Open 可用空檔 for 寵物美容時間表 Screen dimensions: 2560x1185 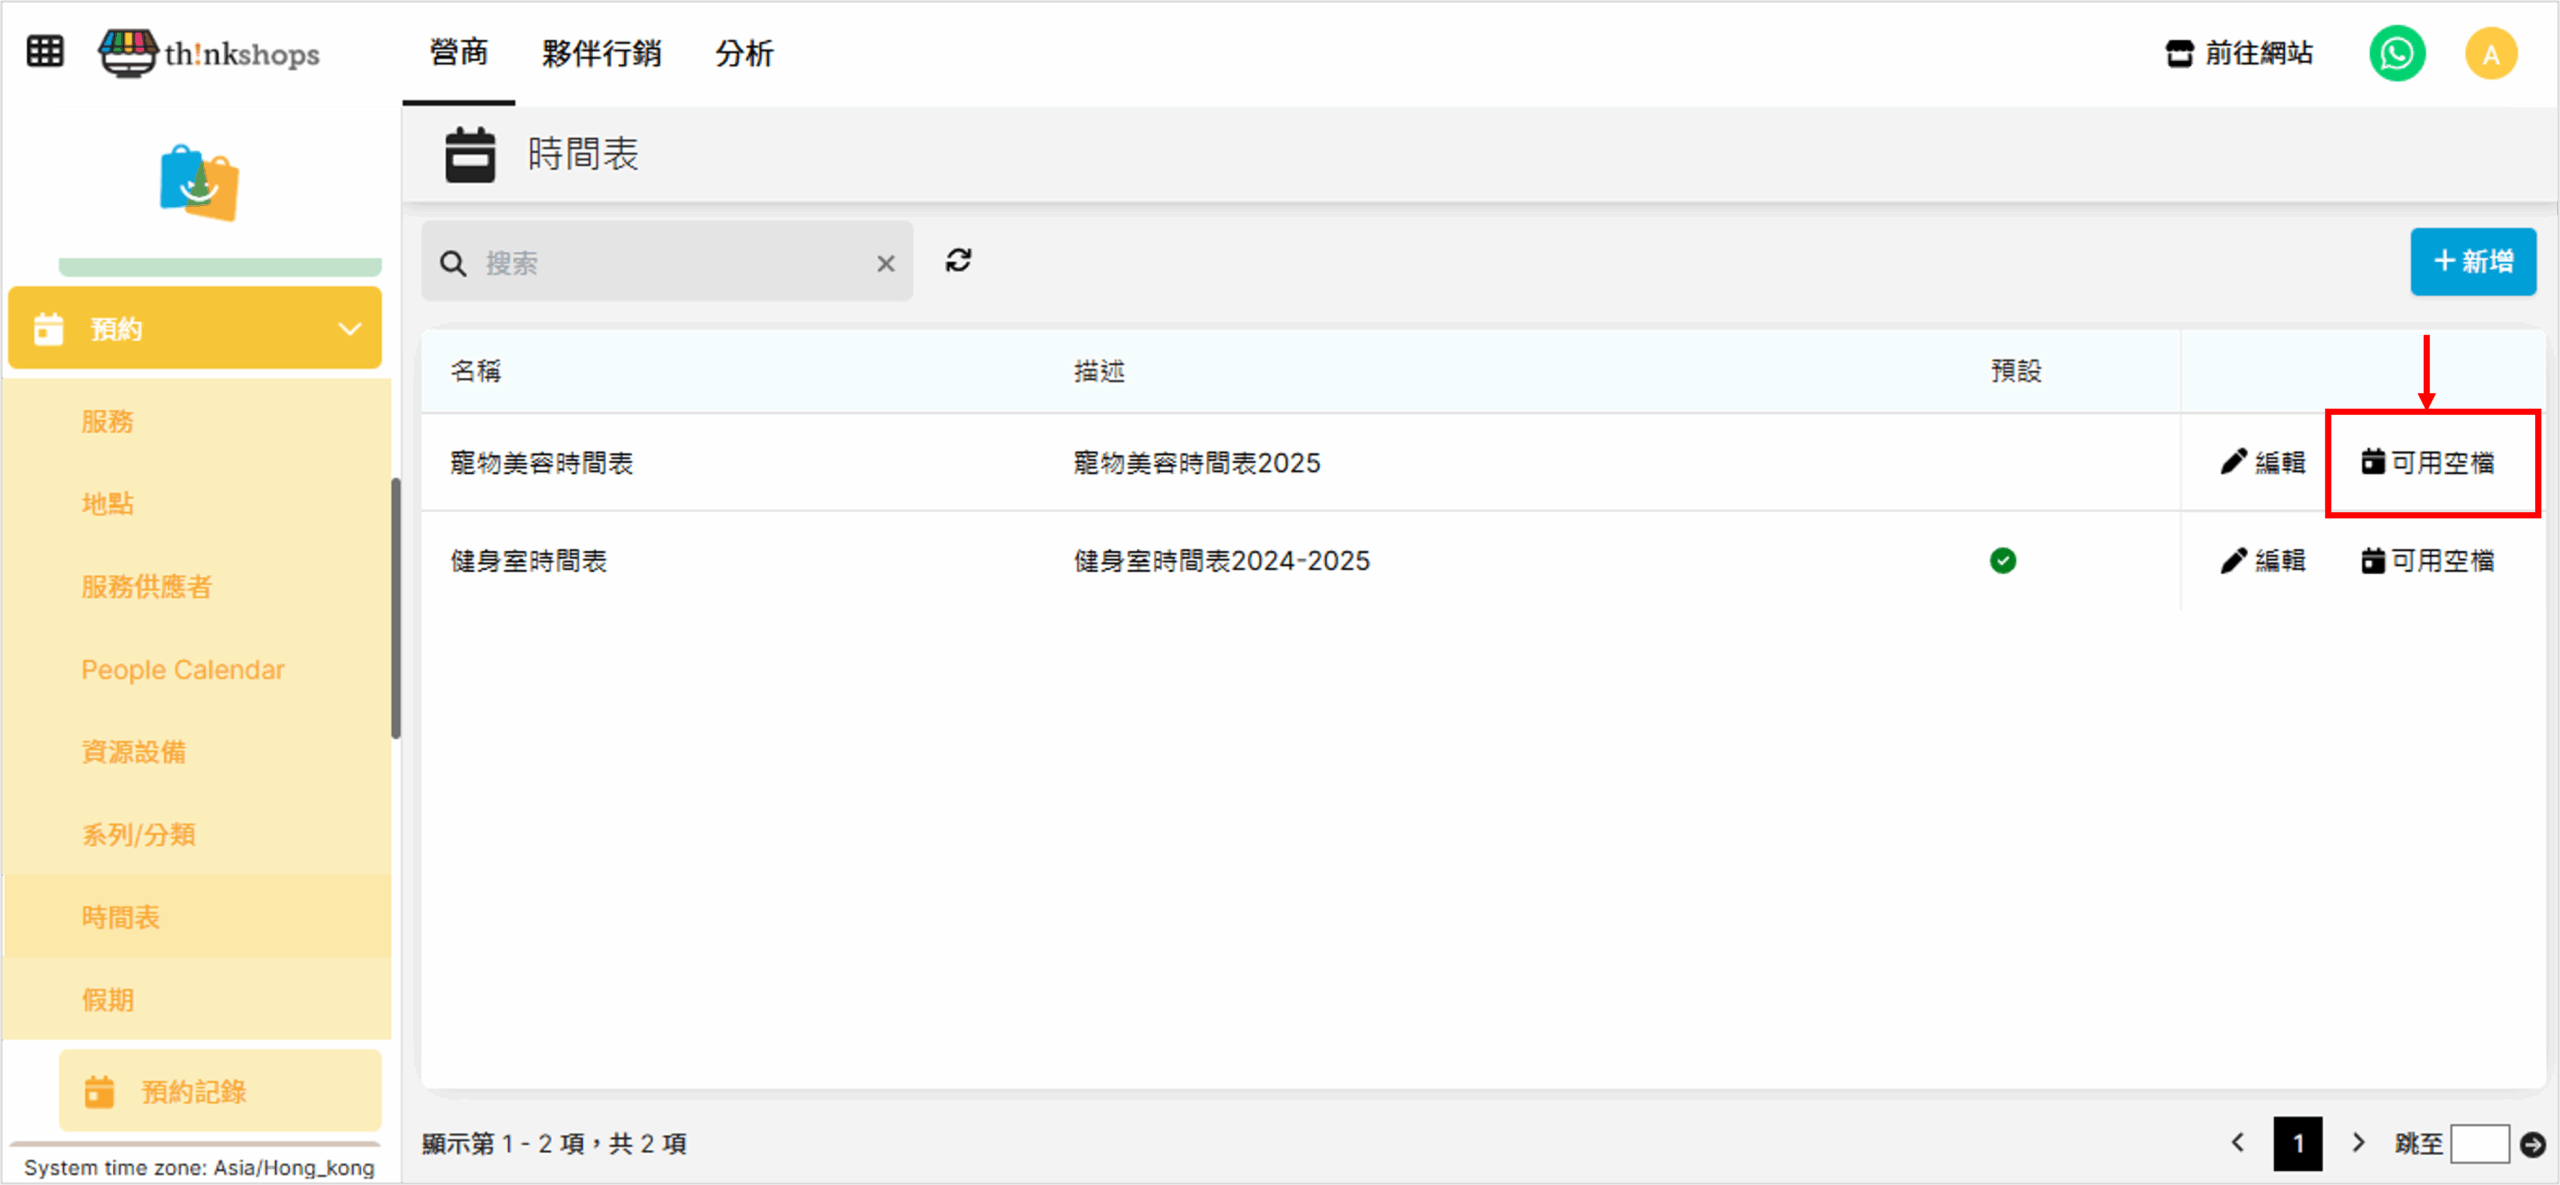(2428, 463)
